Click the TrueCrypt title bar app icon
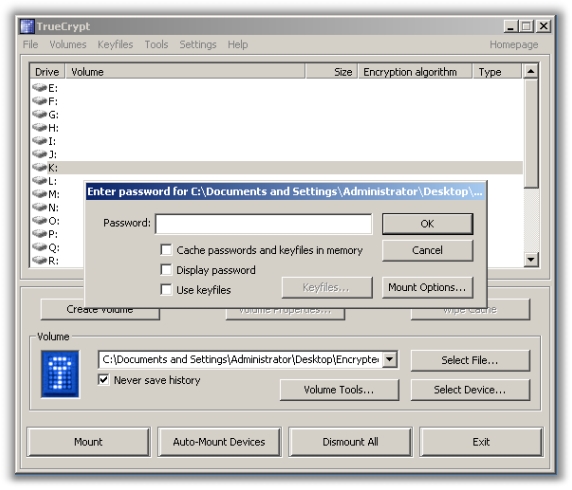 pyautogui.click(x=27, y=26)
